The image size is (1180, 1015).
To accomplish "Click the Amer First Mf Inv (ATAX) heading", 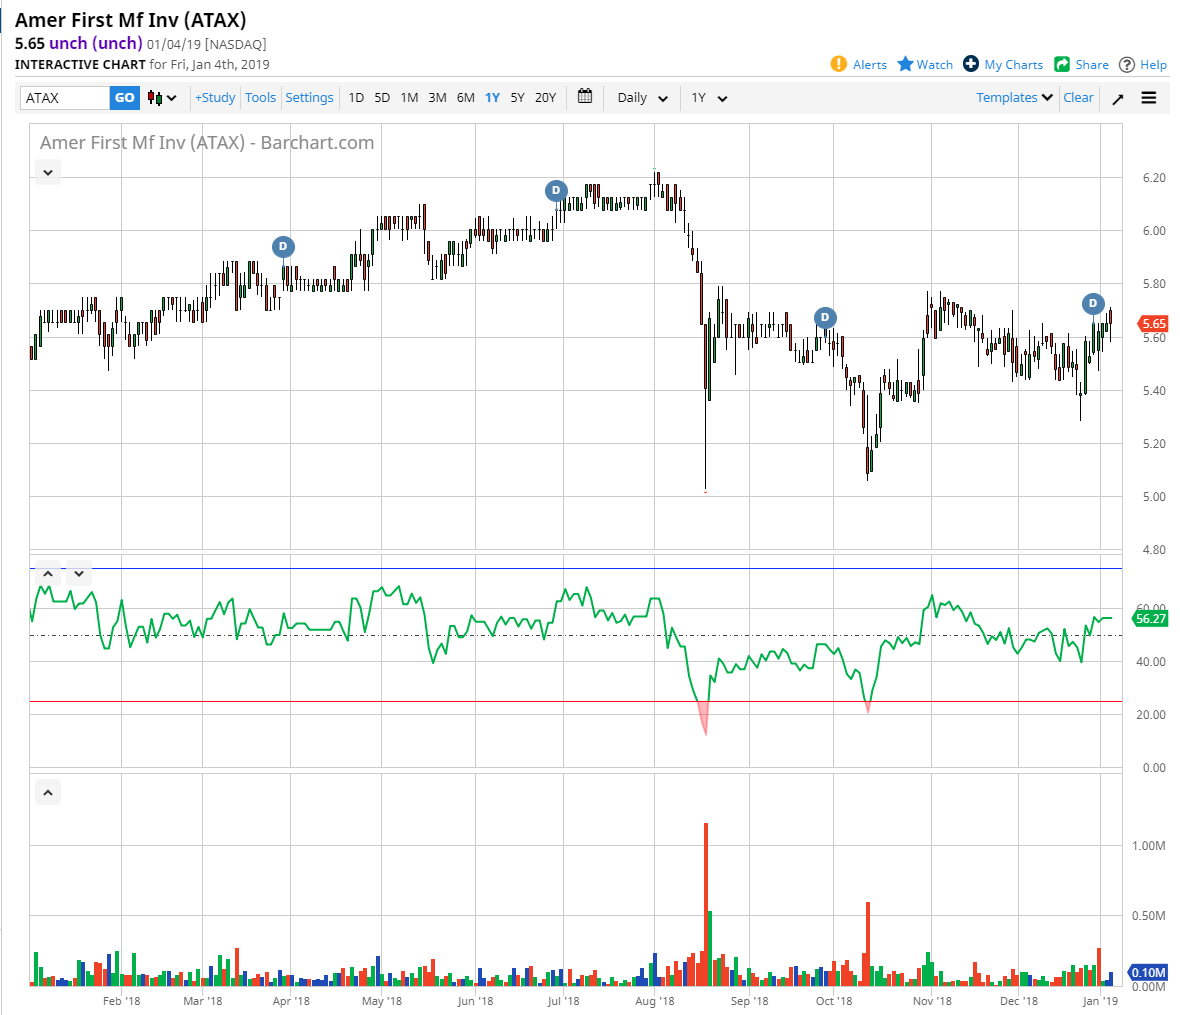I will pos(130,20).
